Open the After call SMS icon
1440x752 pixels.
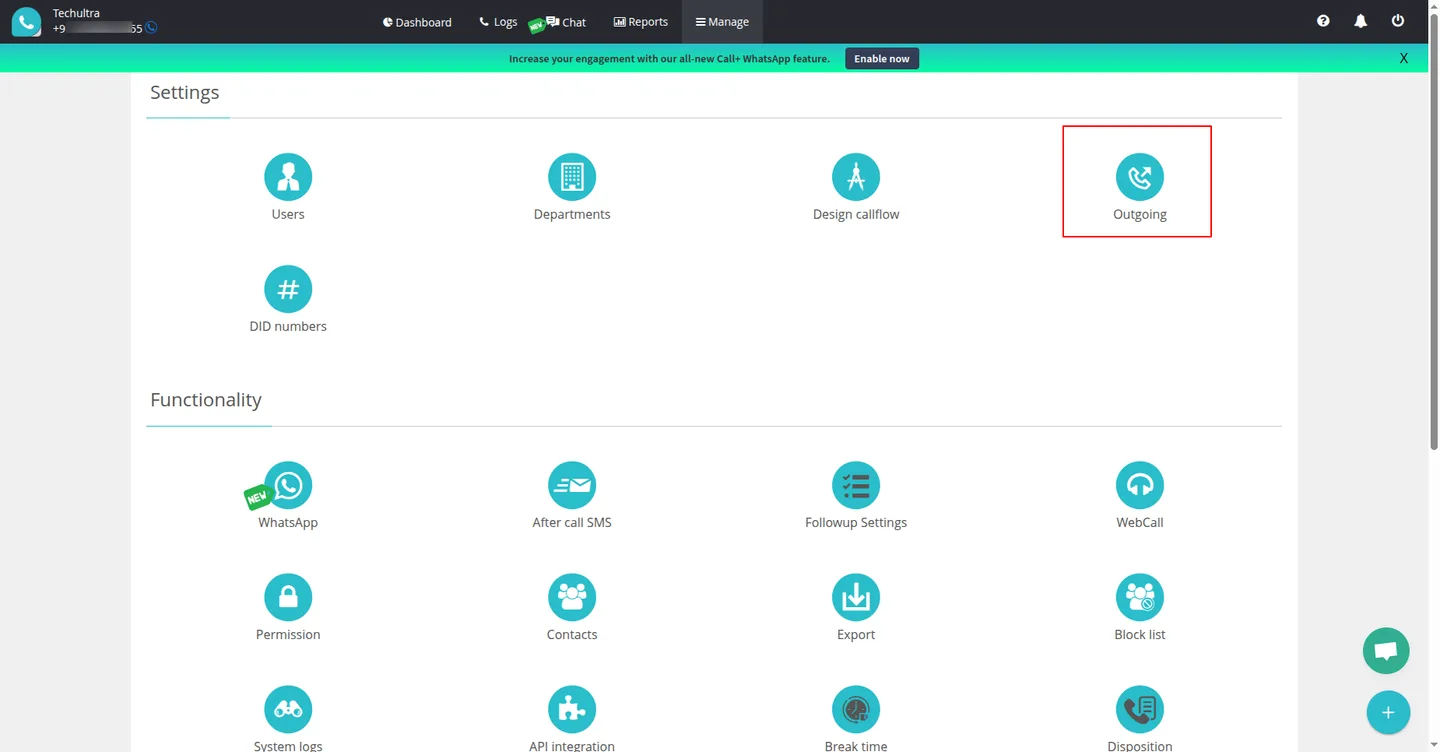[x=572, y=485]
